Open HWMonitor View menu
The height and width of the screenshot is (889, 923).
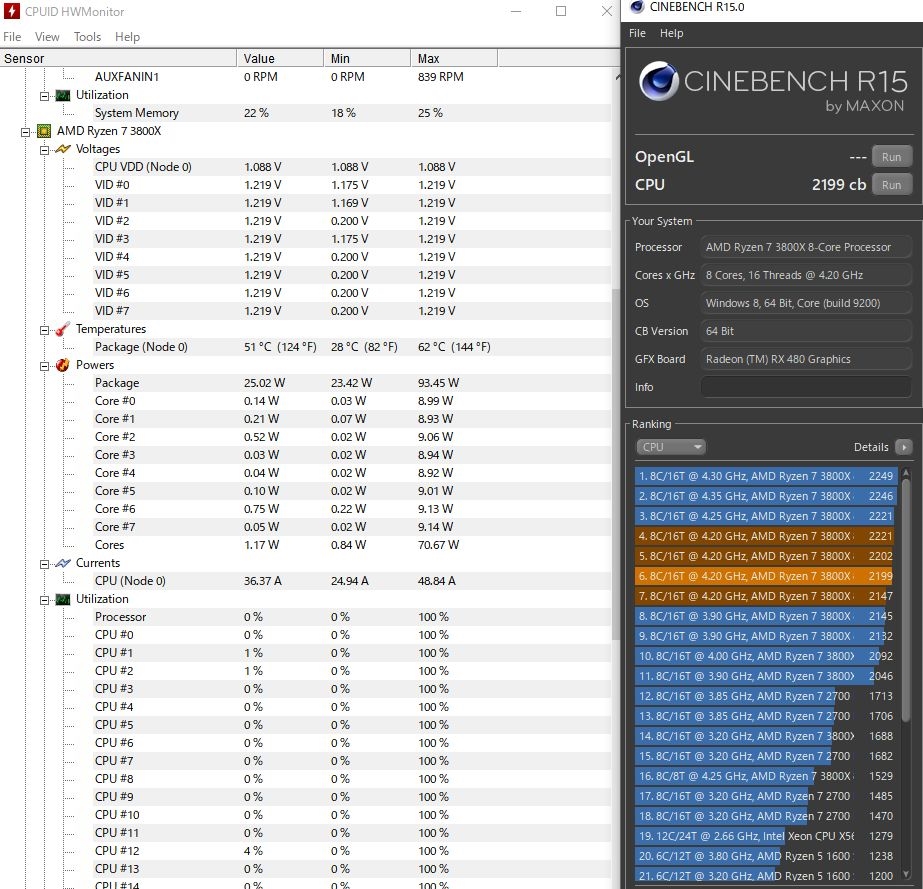click(x=47, y=37)
